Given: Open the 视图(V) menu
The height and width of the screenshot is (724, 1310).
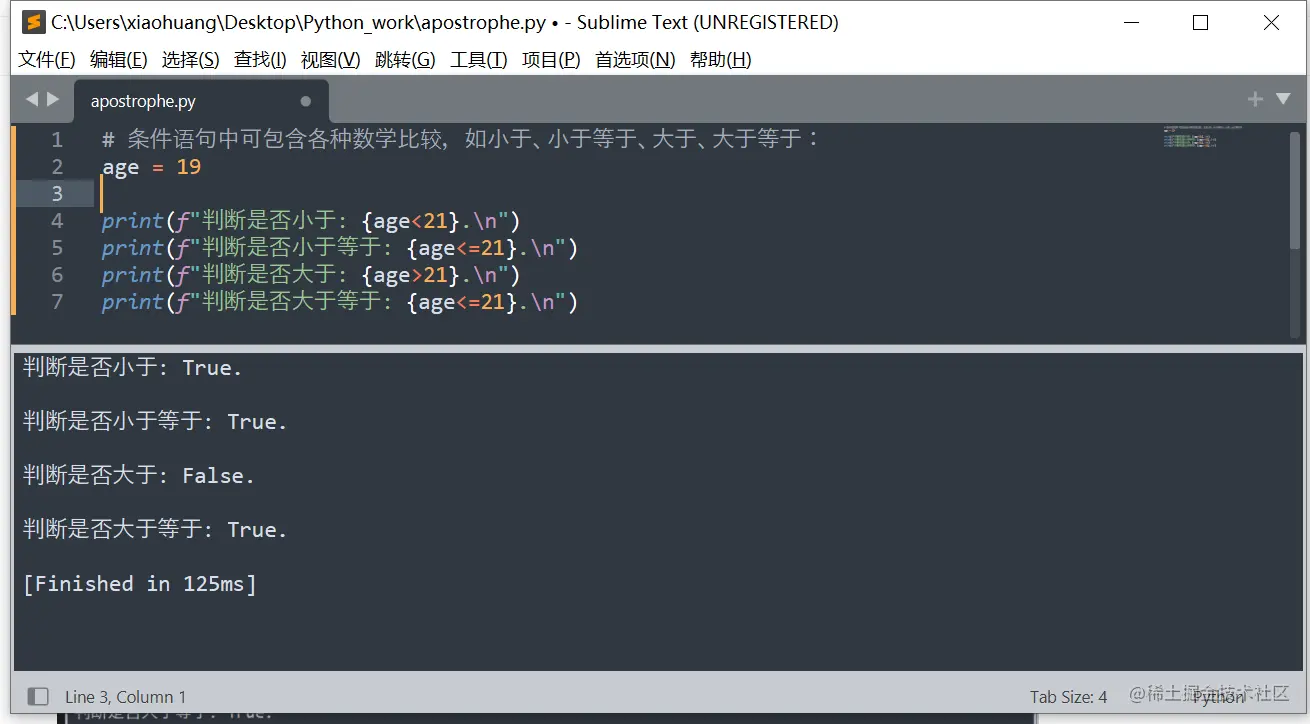Looking at the screenshot, I should click(331, 60).
